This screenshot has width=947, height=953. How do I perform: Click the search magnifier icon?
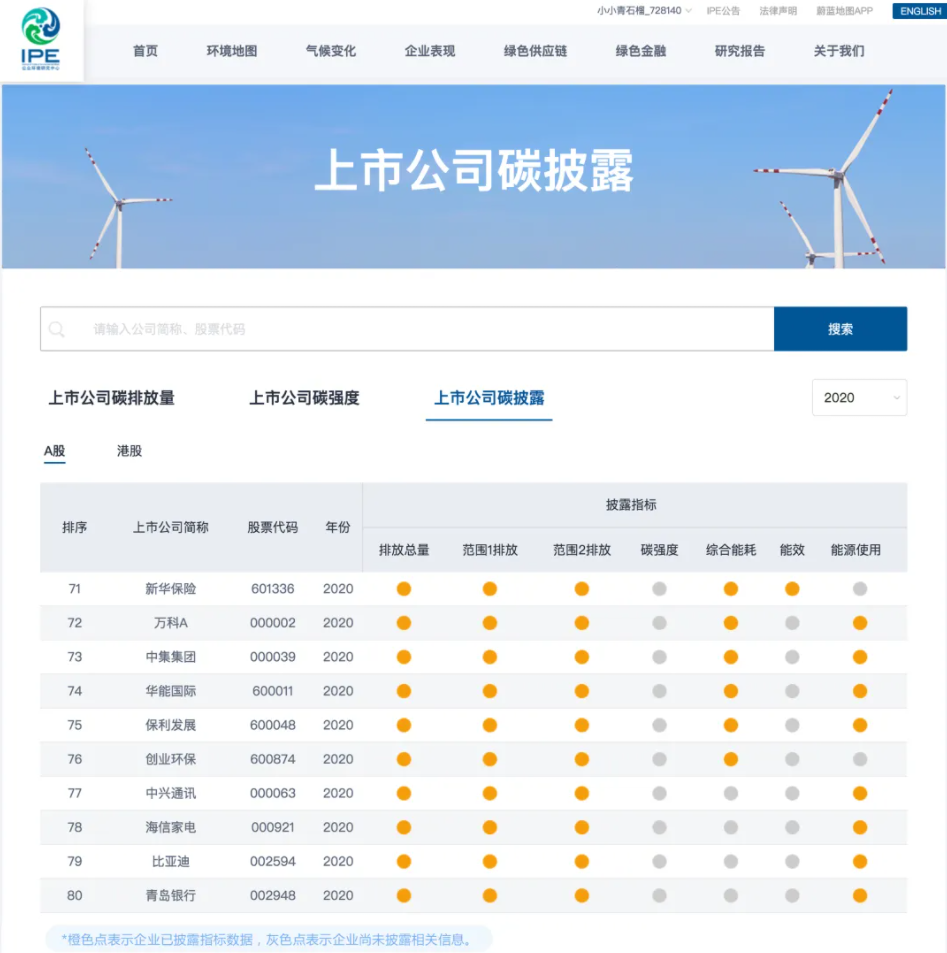pyautogui.click(x=57, y=329)
